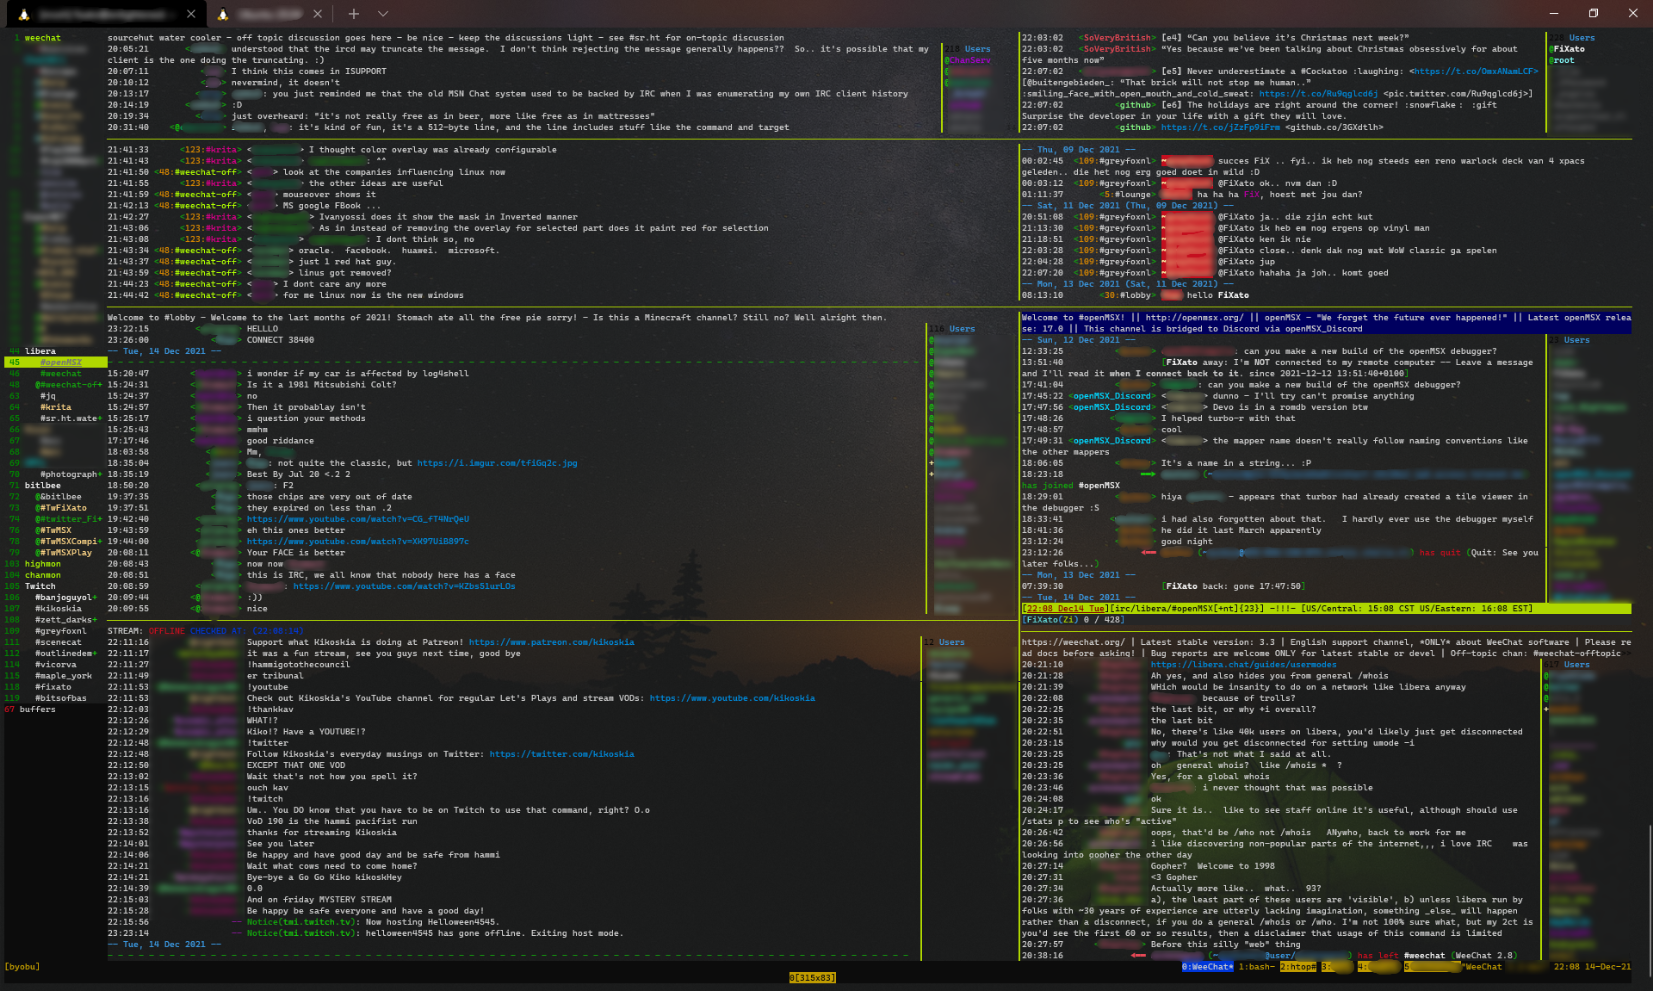Image resolution: width=1653 pixels, height=991 pixels.
Task: Click the '12 Users' header in the Twitch pane
Action: click(943, 642)
